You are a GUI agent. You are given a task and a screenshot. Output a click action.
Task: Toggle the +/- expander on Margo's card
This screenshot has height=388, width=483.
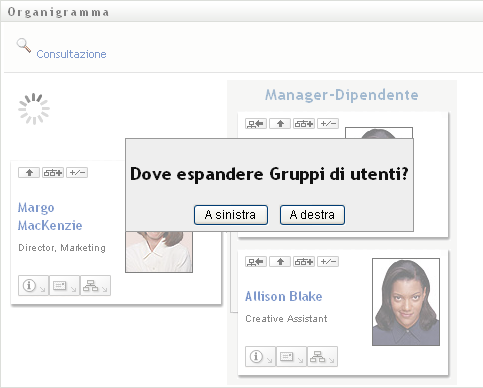[77, 173]
